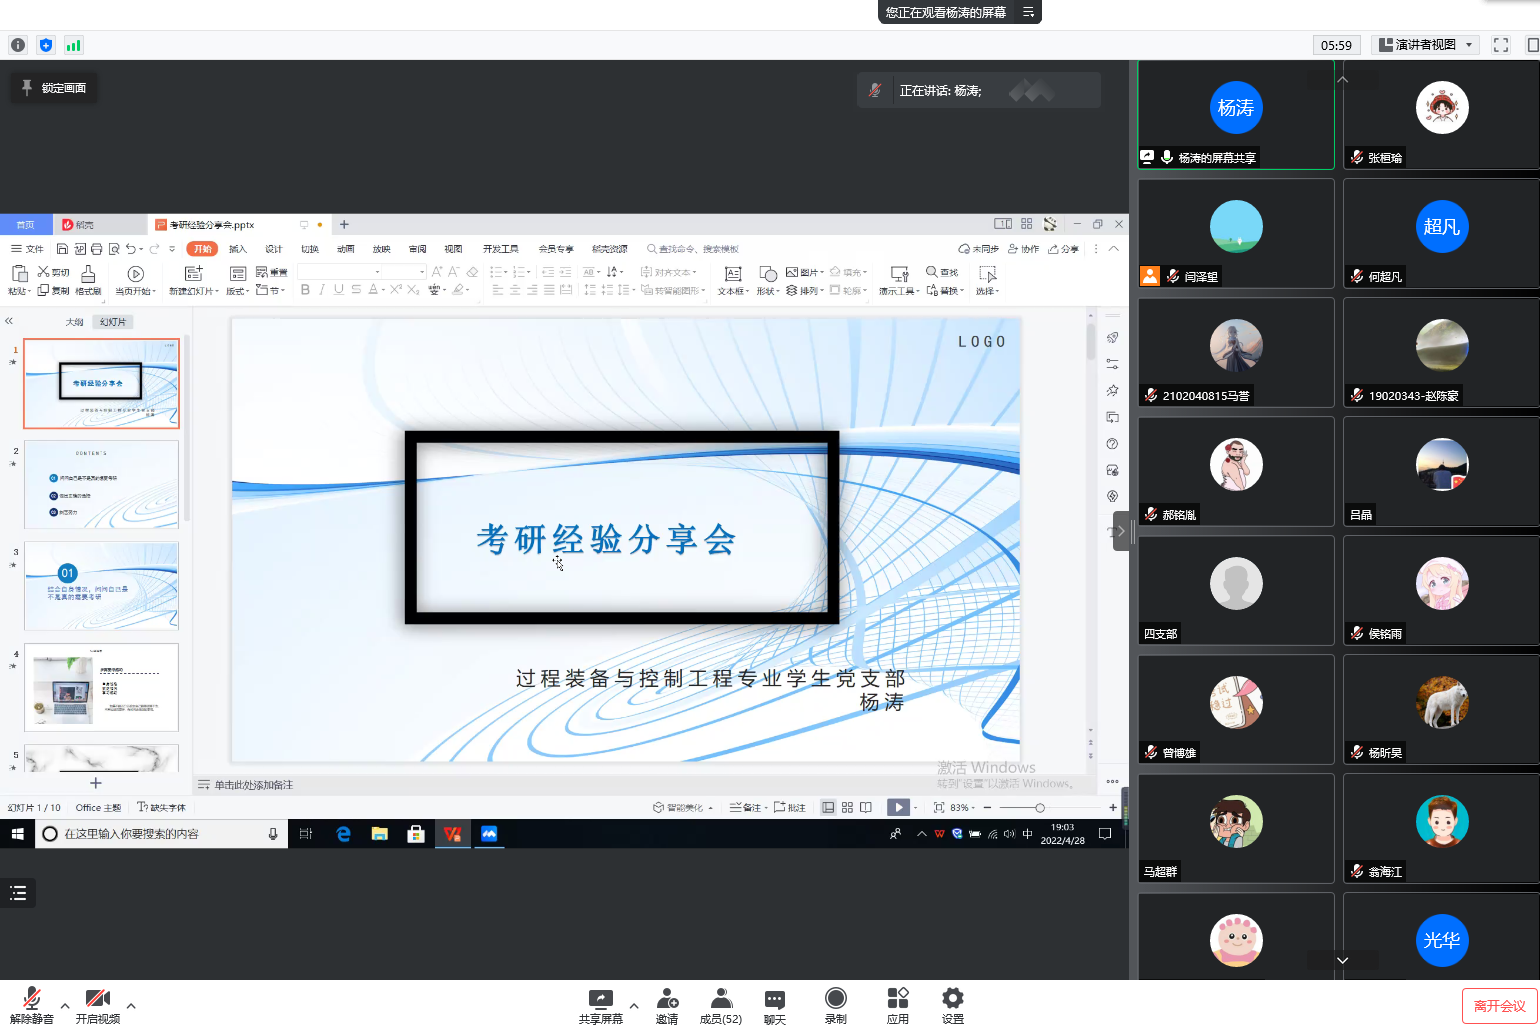Open the members list (52)
Viewport: 1540px width, 1031px height.
click(x=720, y=999)
